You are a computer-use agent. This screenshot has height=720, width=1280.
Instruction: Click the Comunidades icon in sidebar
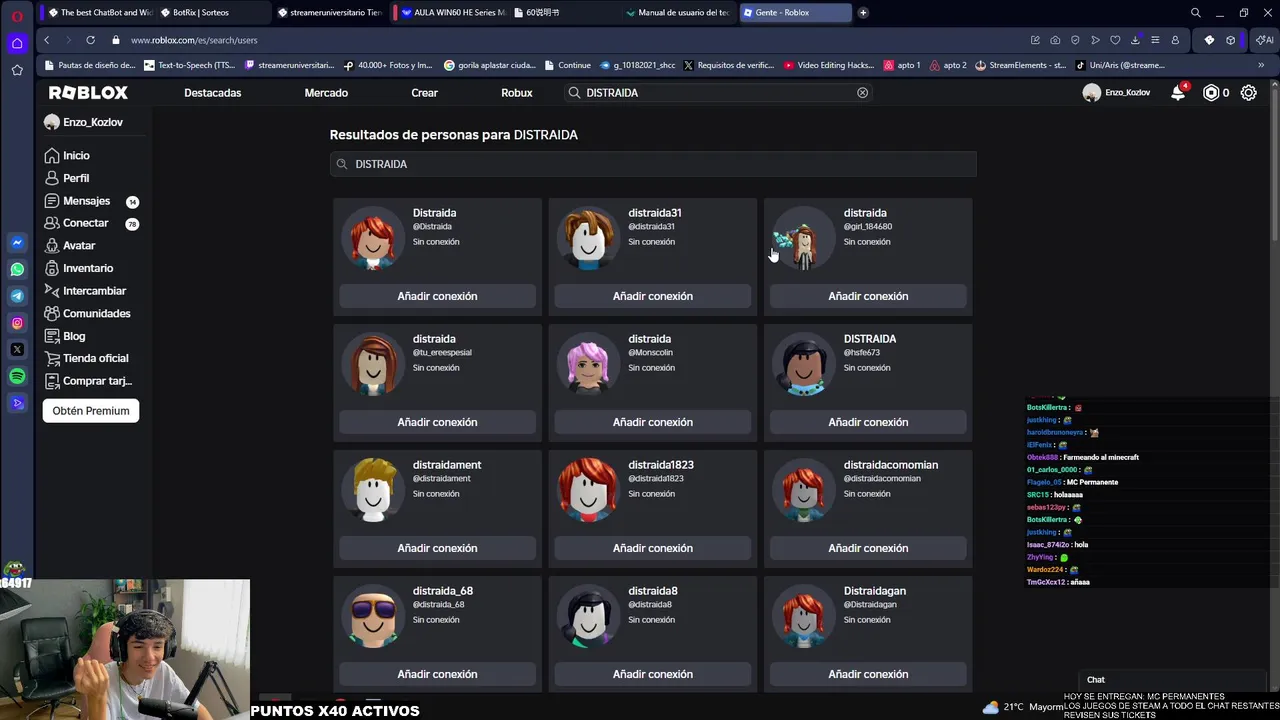coord(52,314)
